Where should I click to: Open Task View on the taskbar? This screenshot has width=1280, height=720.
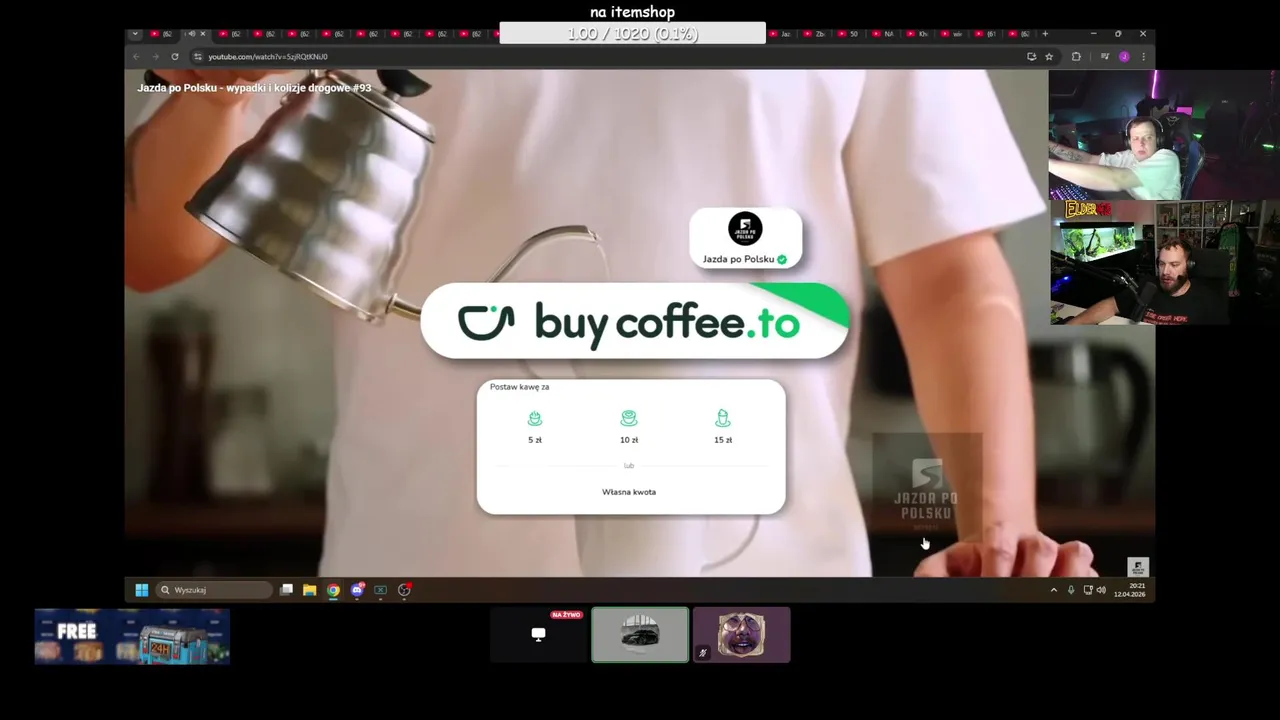(287, 590)
